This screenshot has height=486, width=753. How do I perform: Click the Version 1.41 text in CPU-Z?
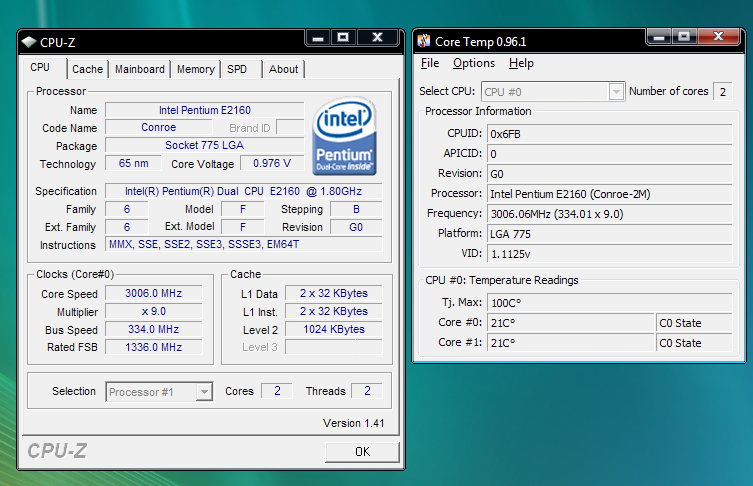(353, 423)
